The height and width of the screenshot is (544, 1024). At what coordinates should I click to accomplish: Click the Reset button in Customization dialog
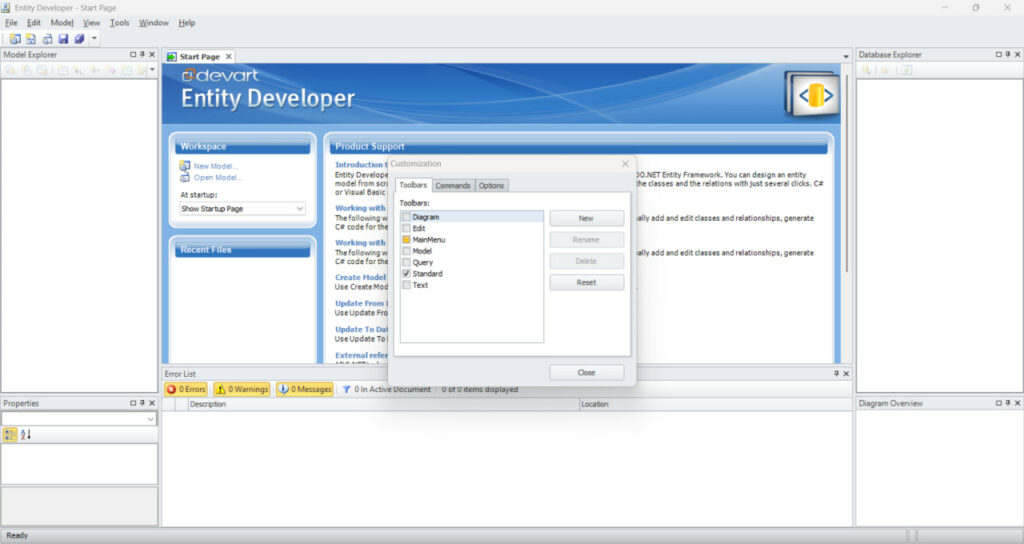pyautogui.click(x=586, y=282)
